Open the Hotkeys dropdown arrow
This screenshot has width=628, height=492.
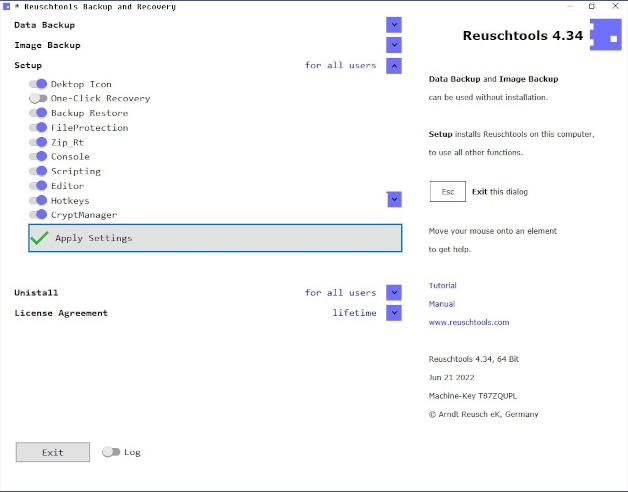click(x=394, y=200)
